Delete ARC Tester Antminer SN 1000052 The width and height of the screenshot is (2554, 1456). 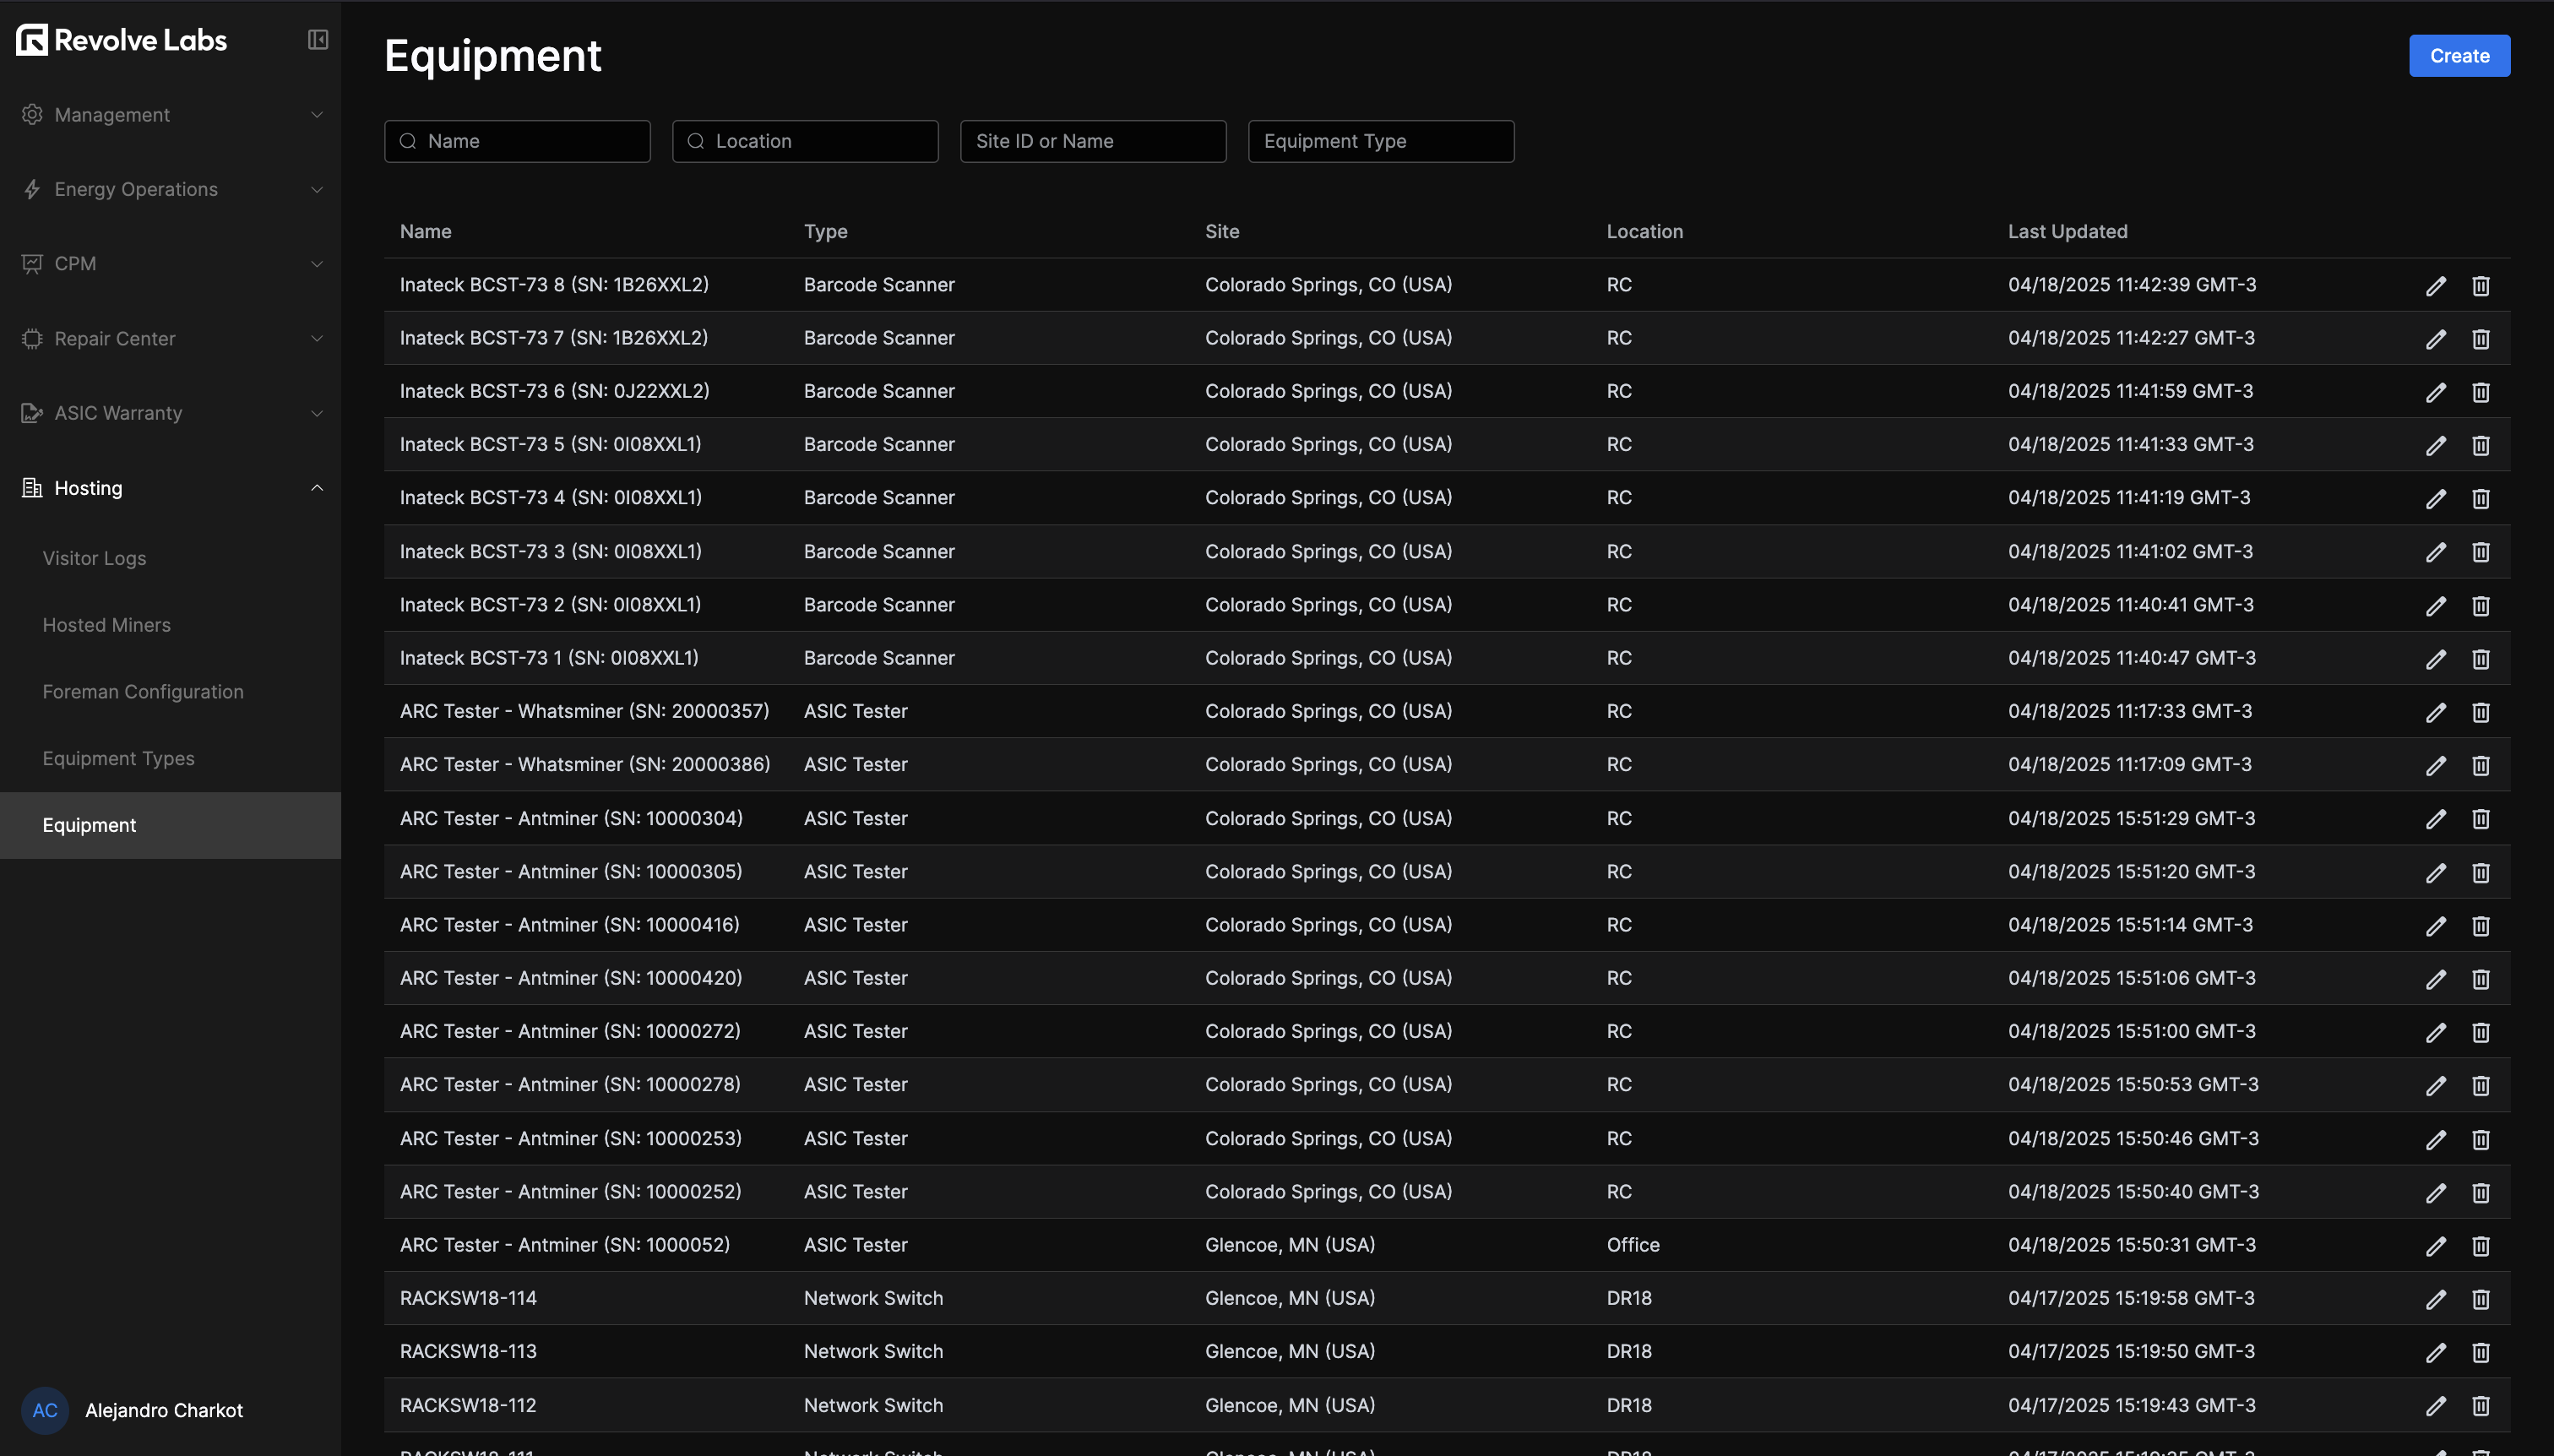point(2480,1246)
